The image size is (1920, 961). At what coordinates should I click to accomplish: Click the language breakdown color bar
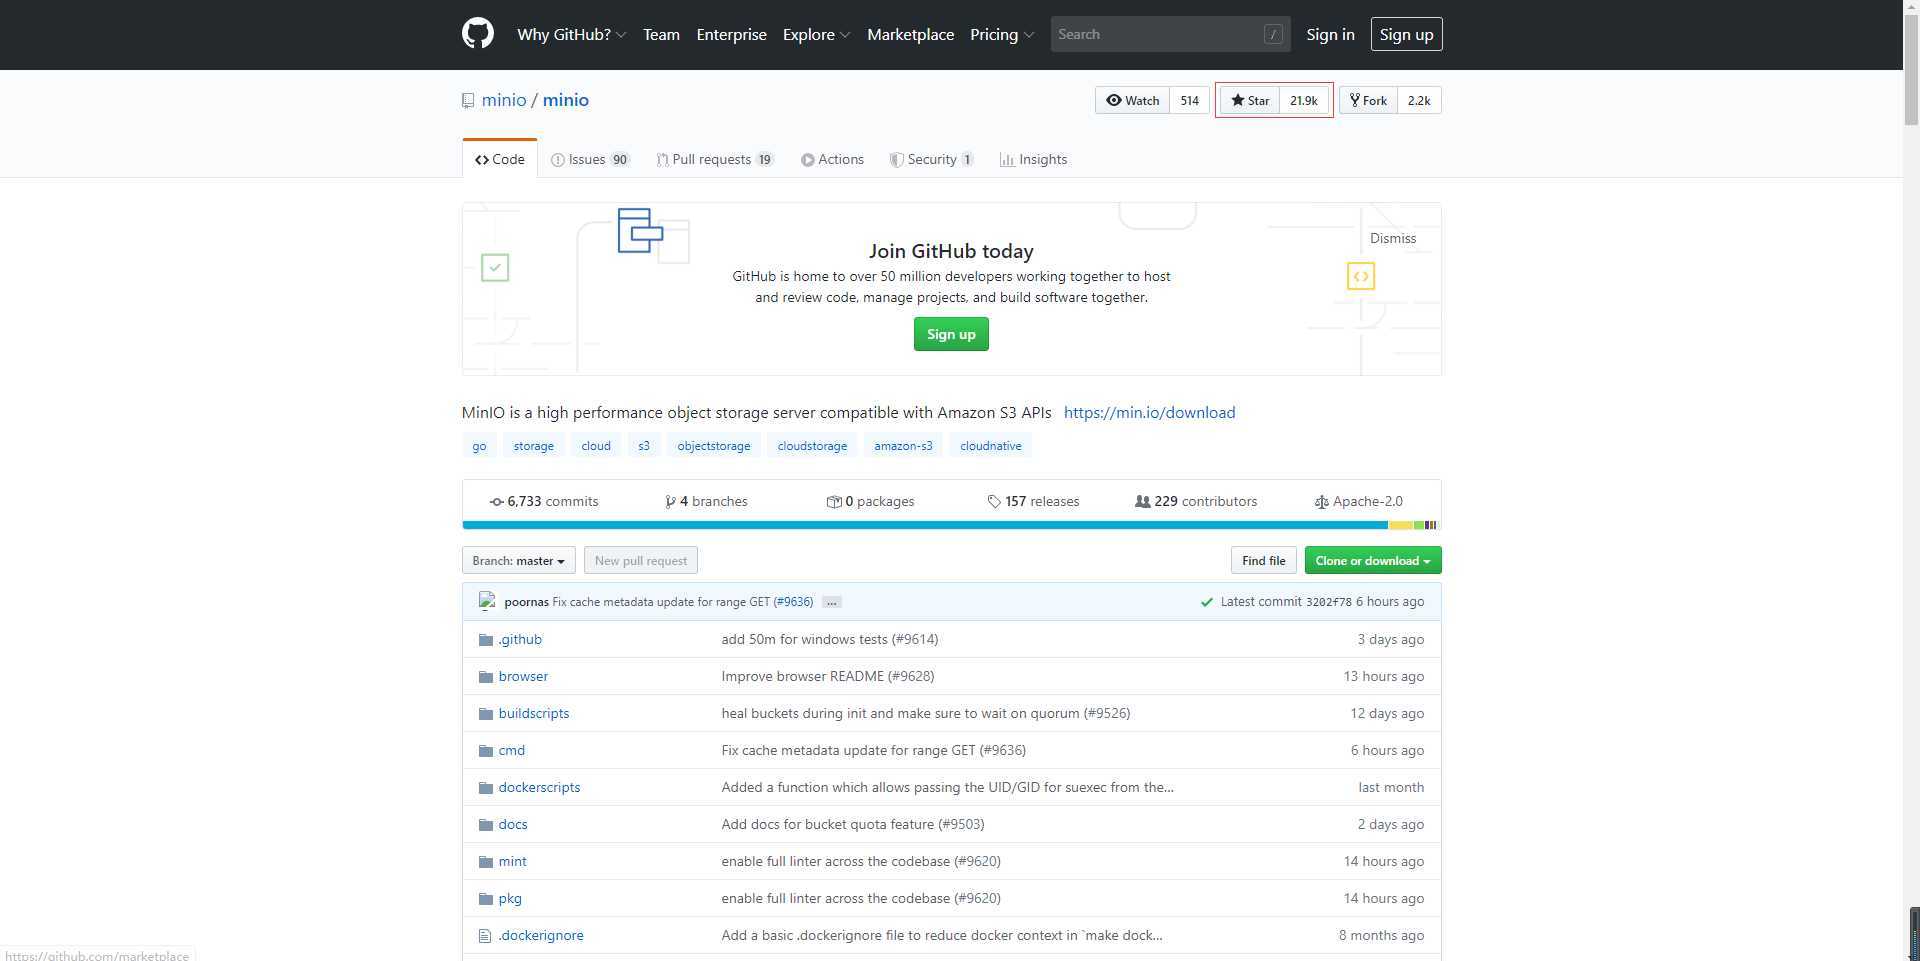[950, 525]
